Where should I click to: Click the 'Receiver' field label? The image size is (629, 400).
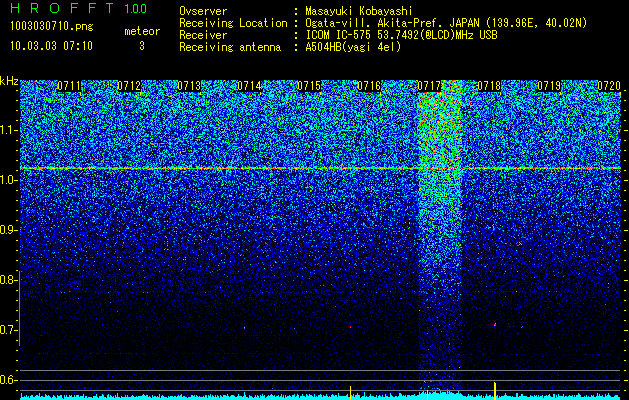pyautogui.click(x=203, y=35)
